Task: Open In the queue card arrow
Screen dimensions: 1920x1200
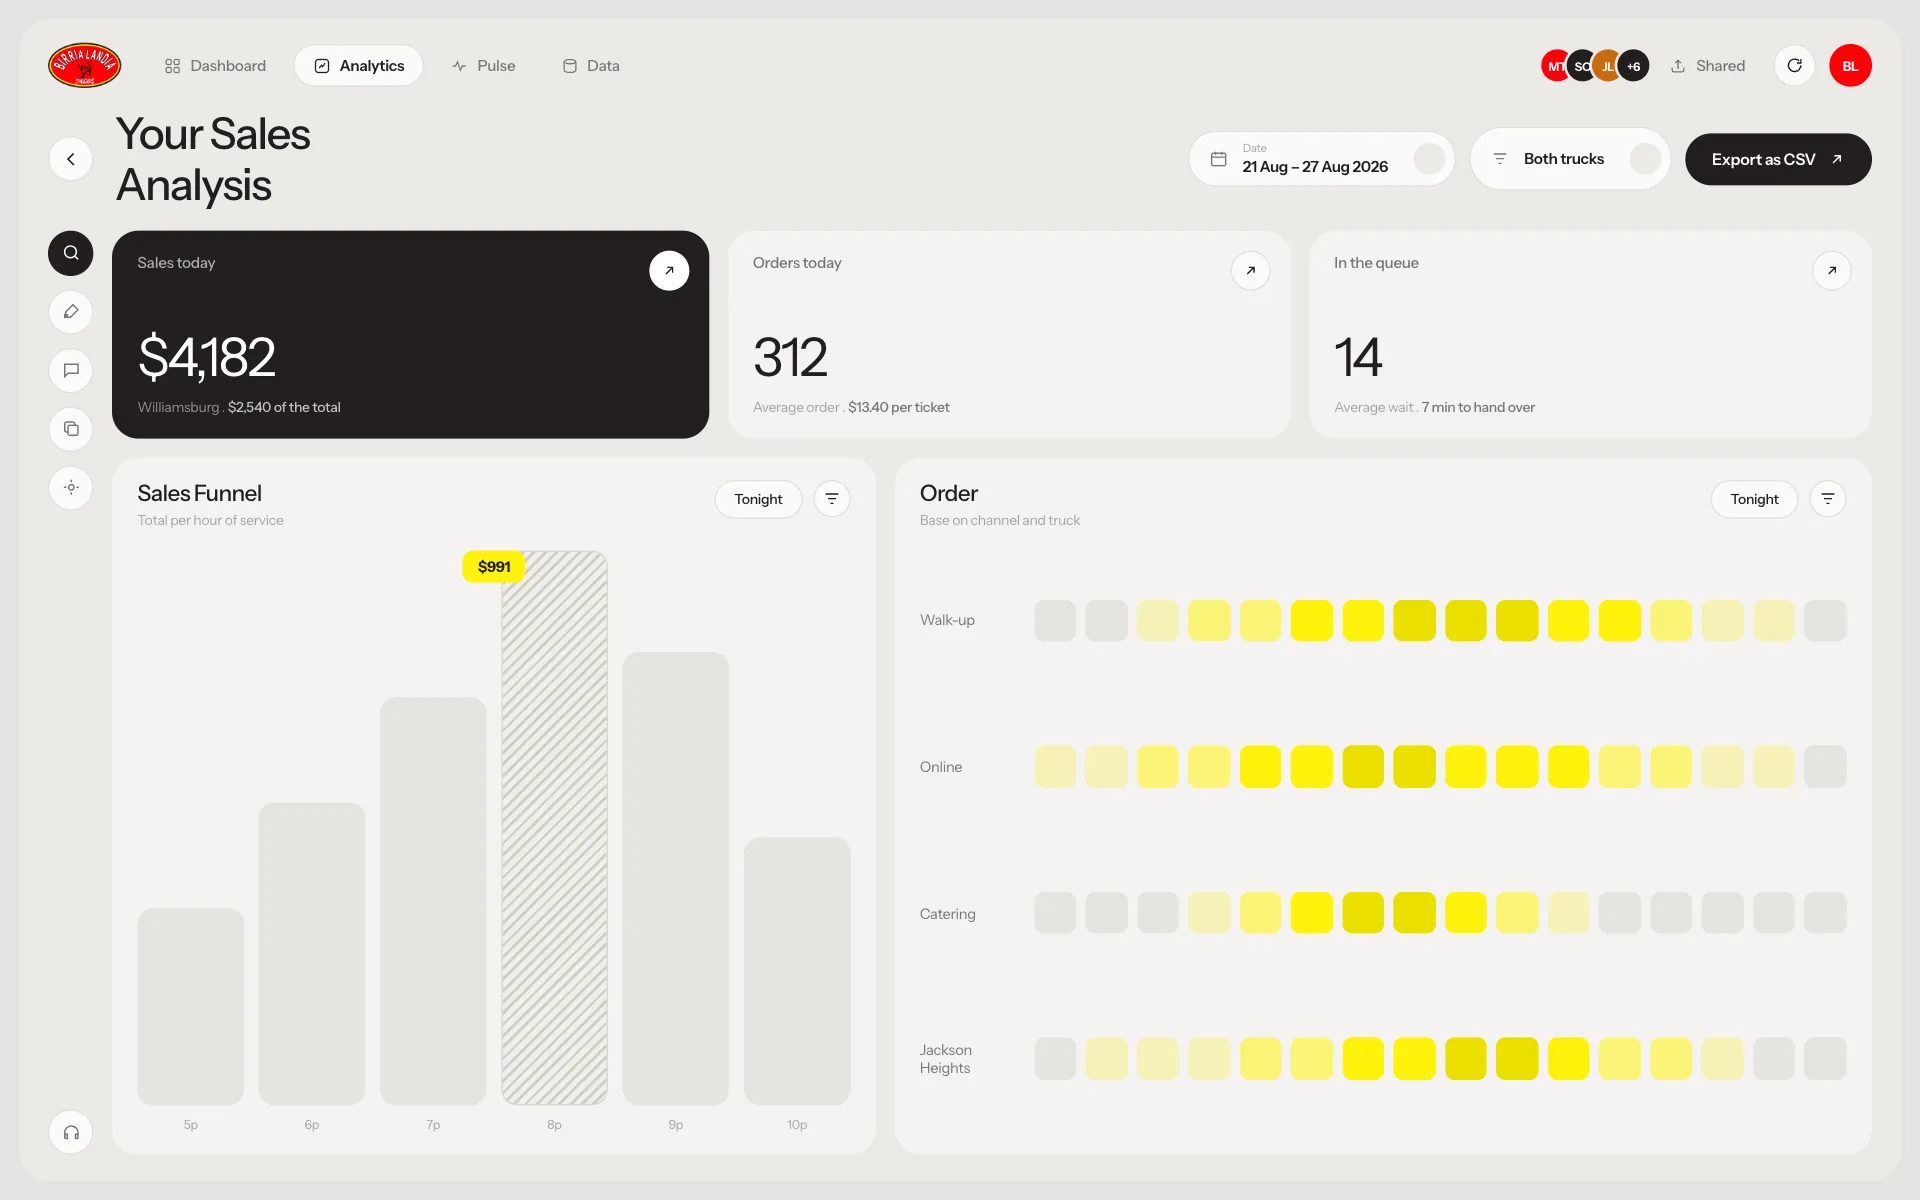Action: (x=1832, y=271)
